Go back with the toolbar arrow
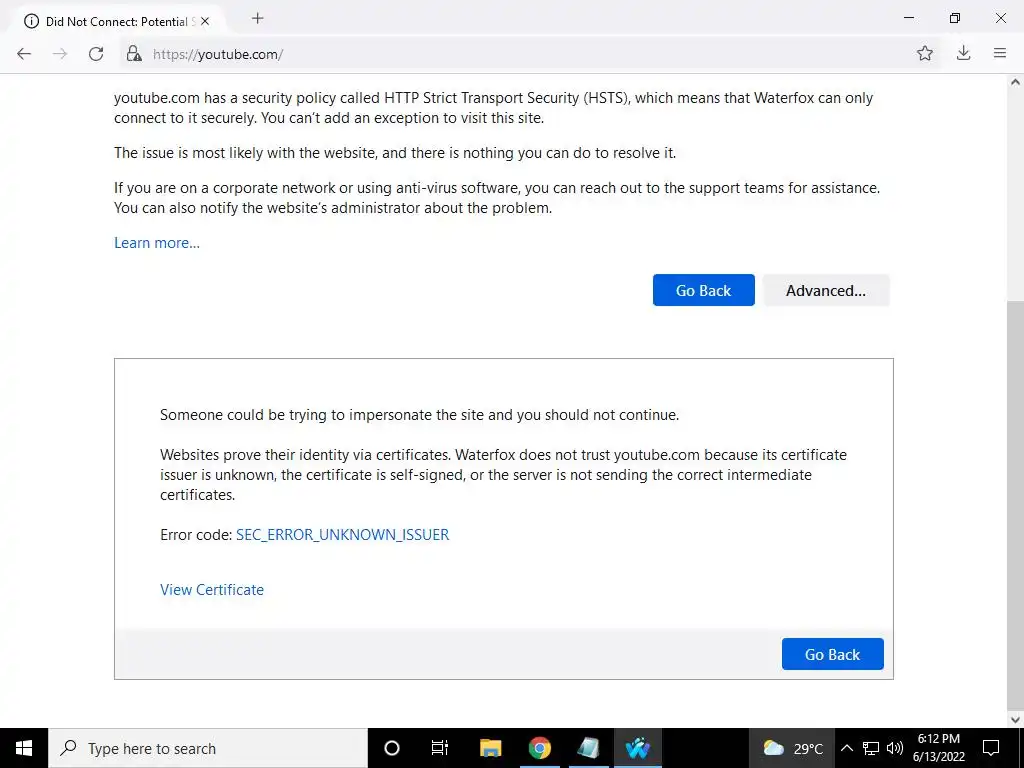The image size is (1024, 768). 24,54
